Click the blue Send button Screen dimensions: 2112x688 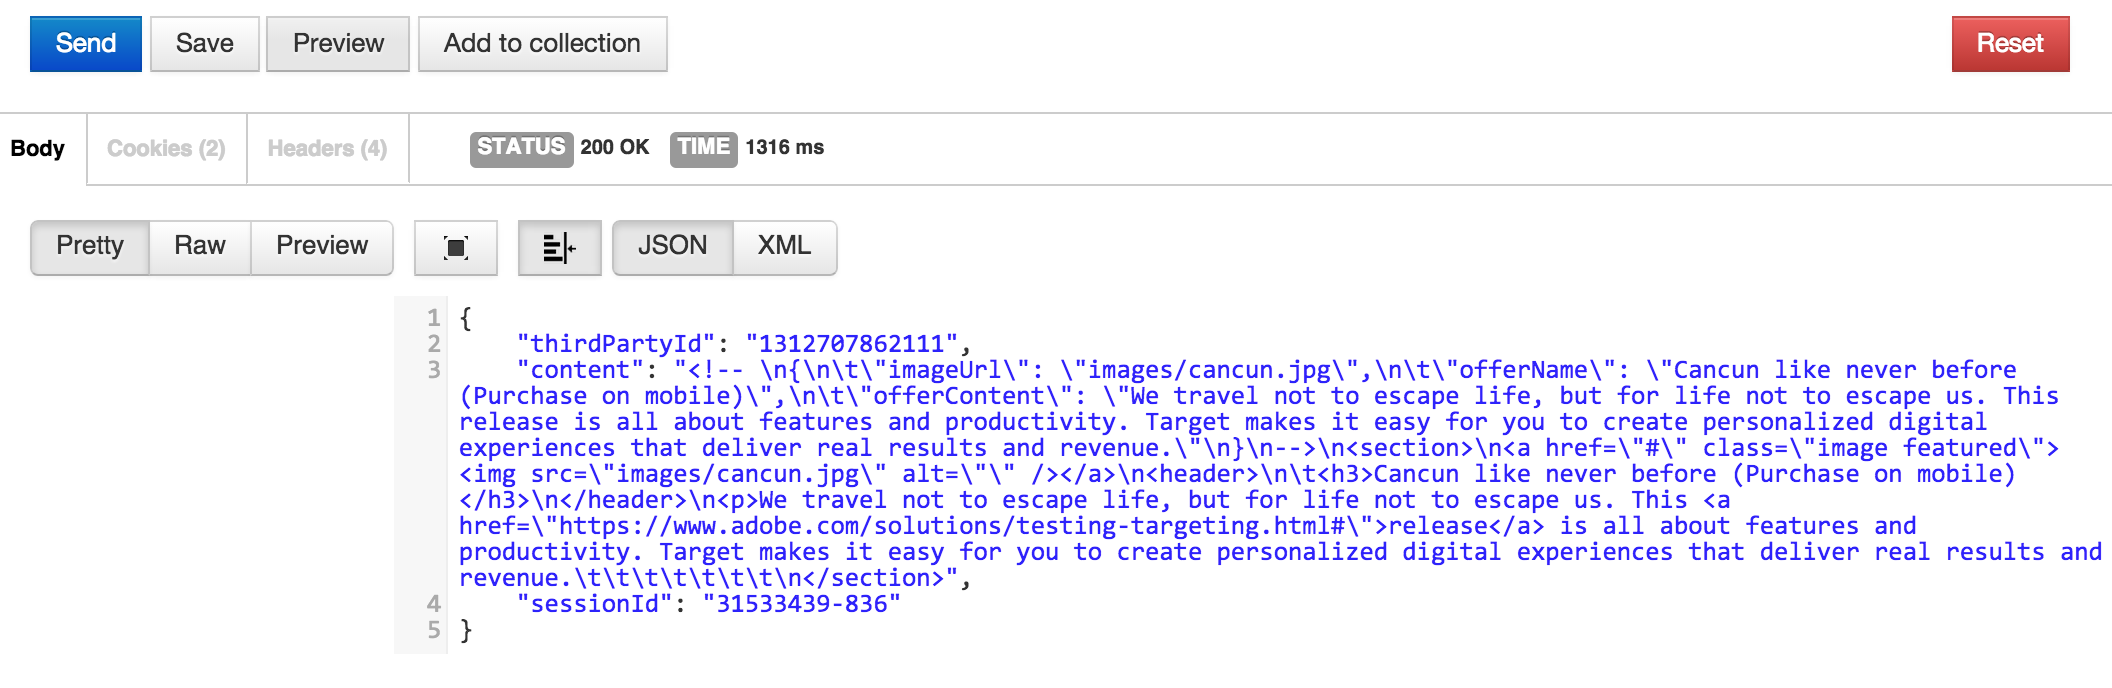(x=86, y=44)
